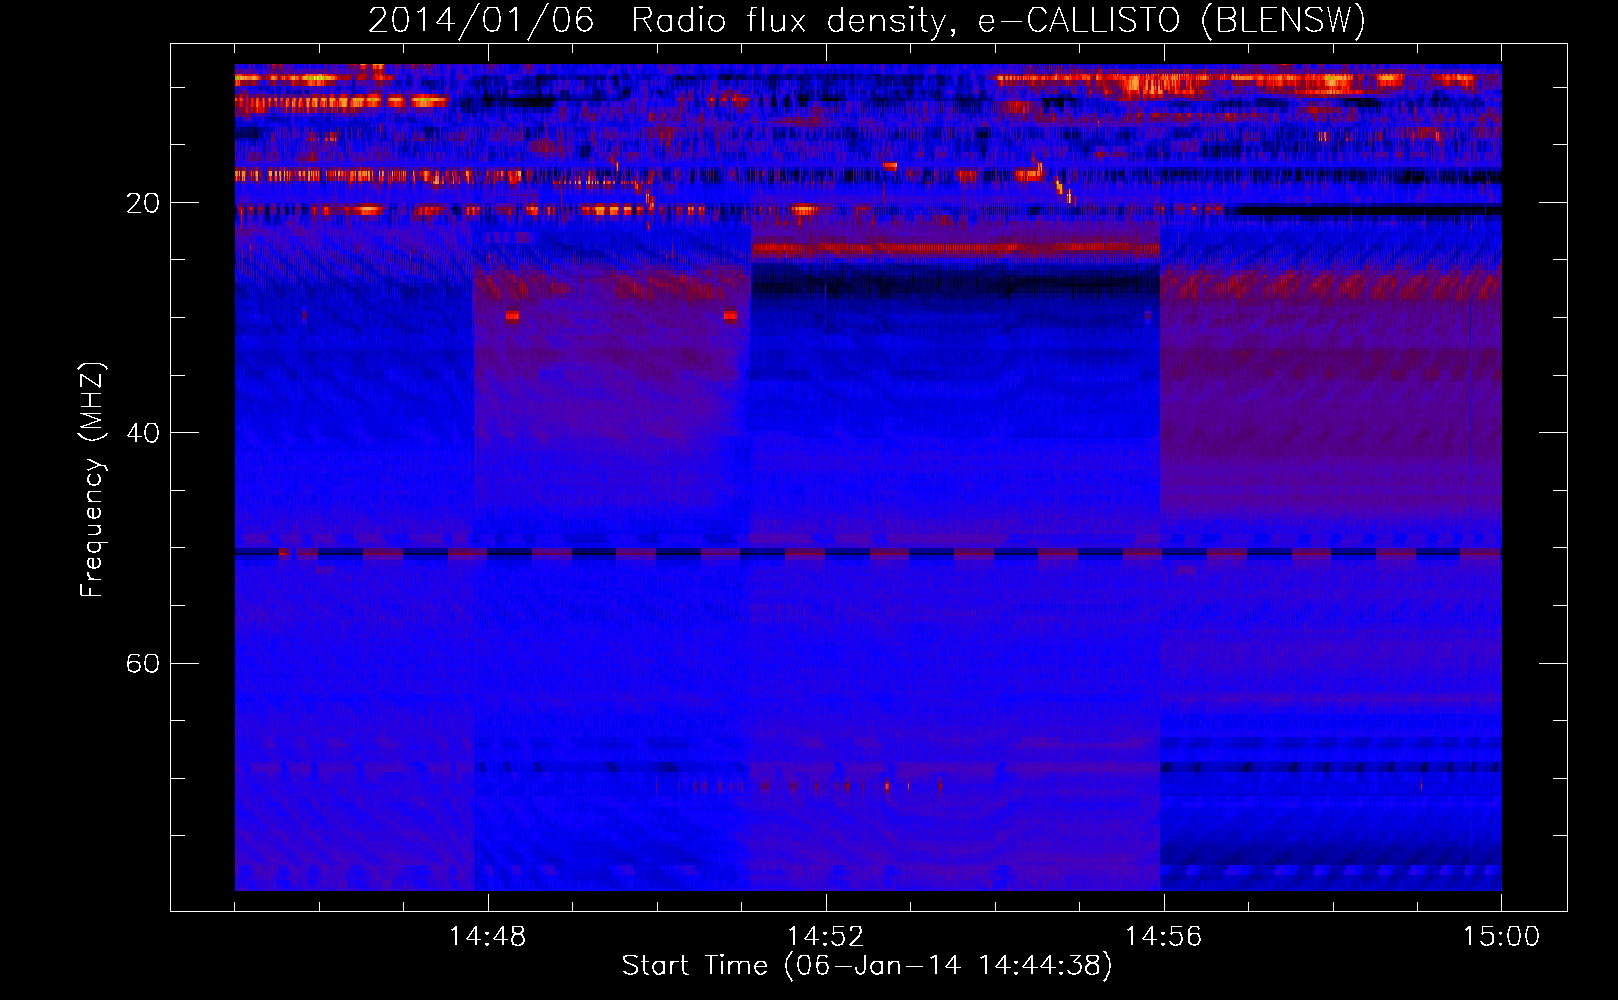Click the 20 frequency tick label
This screenshot has width=1618, height=1000.
coord(143,203)
